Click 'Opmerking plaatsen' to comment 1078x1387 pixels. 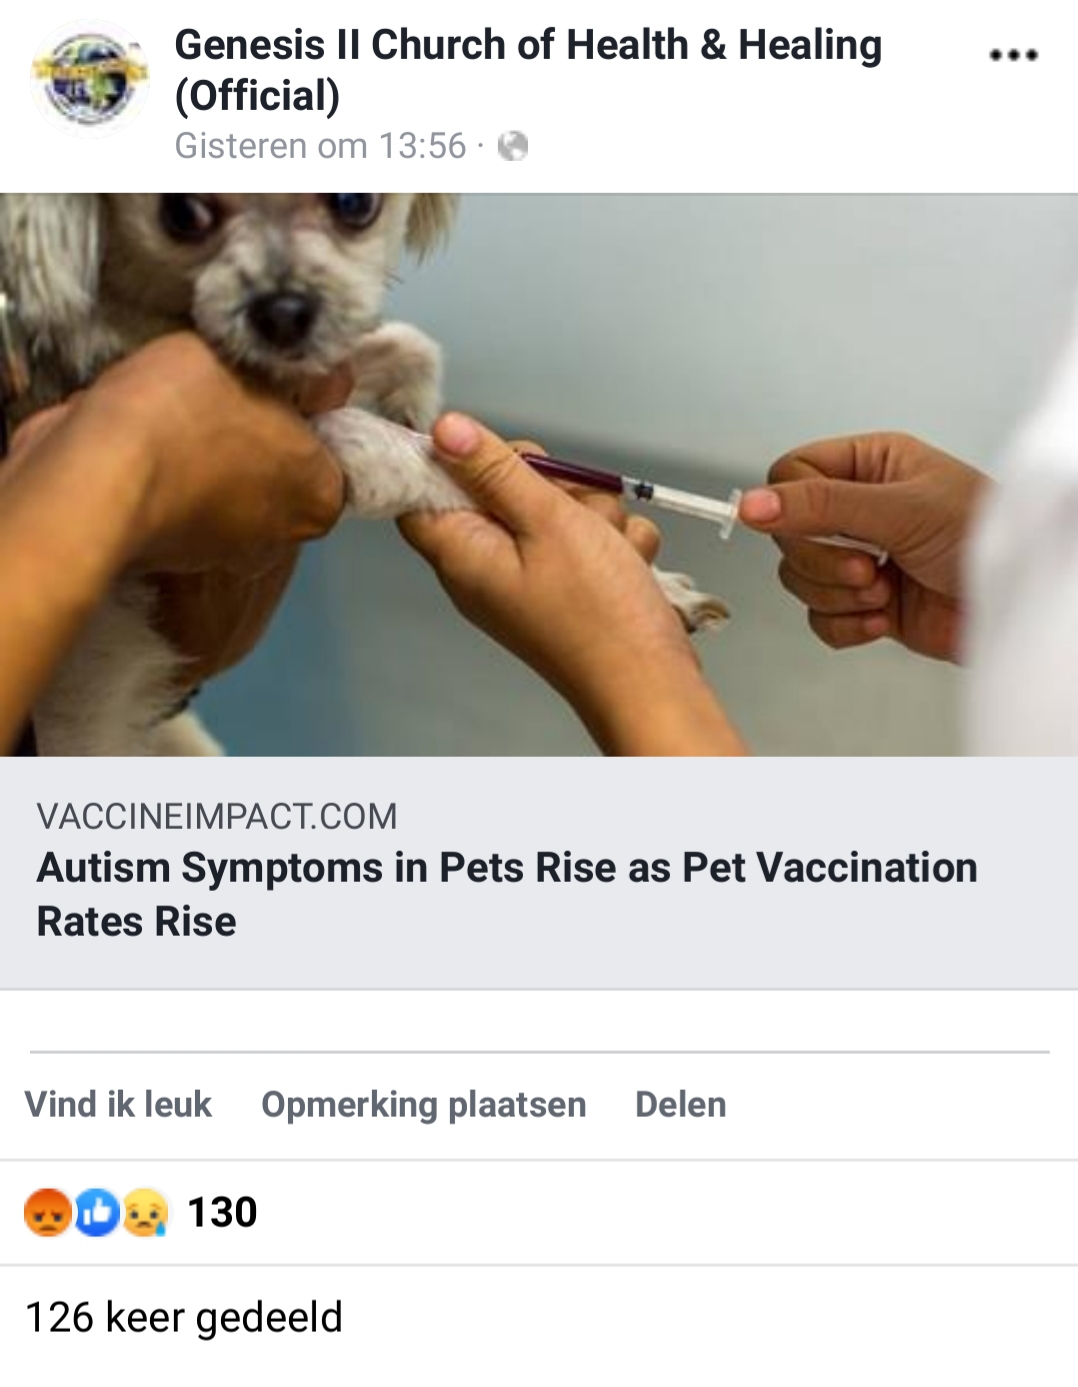[x=424, y=1104]
